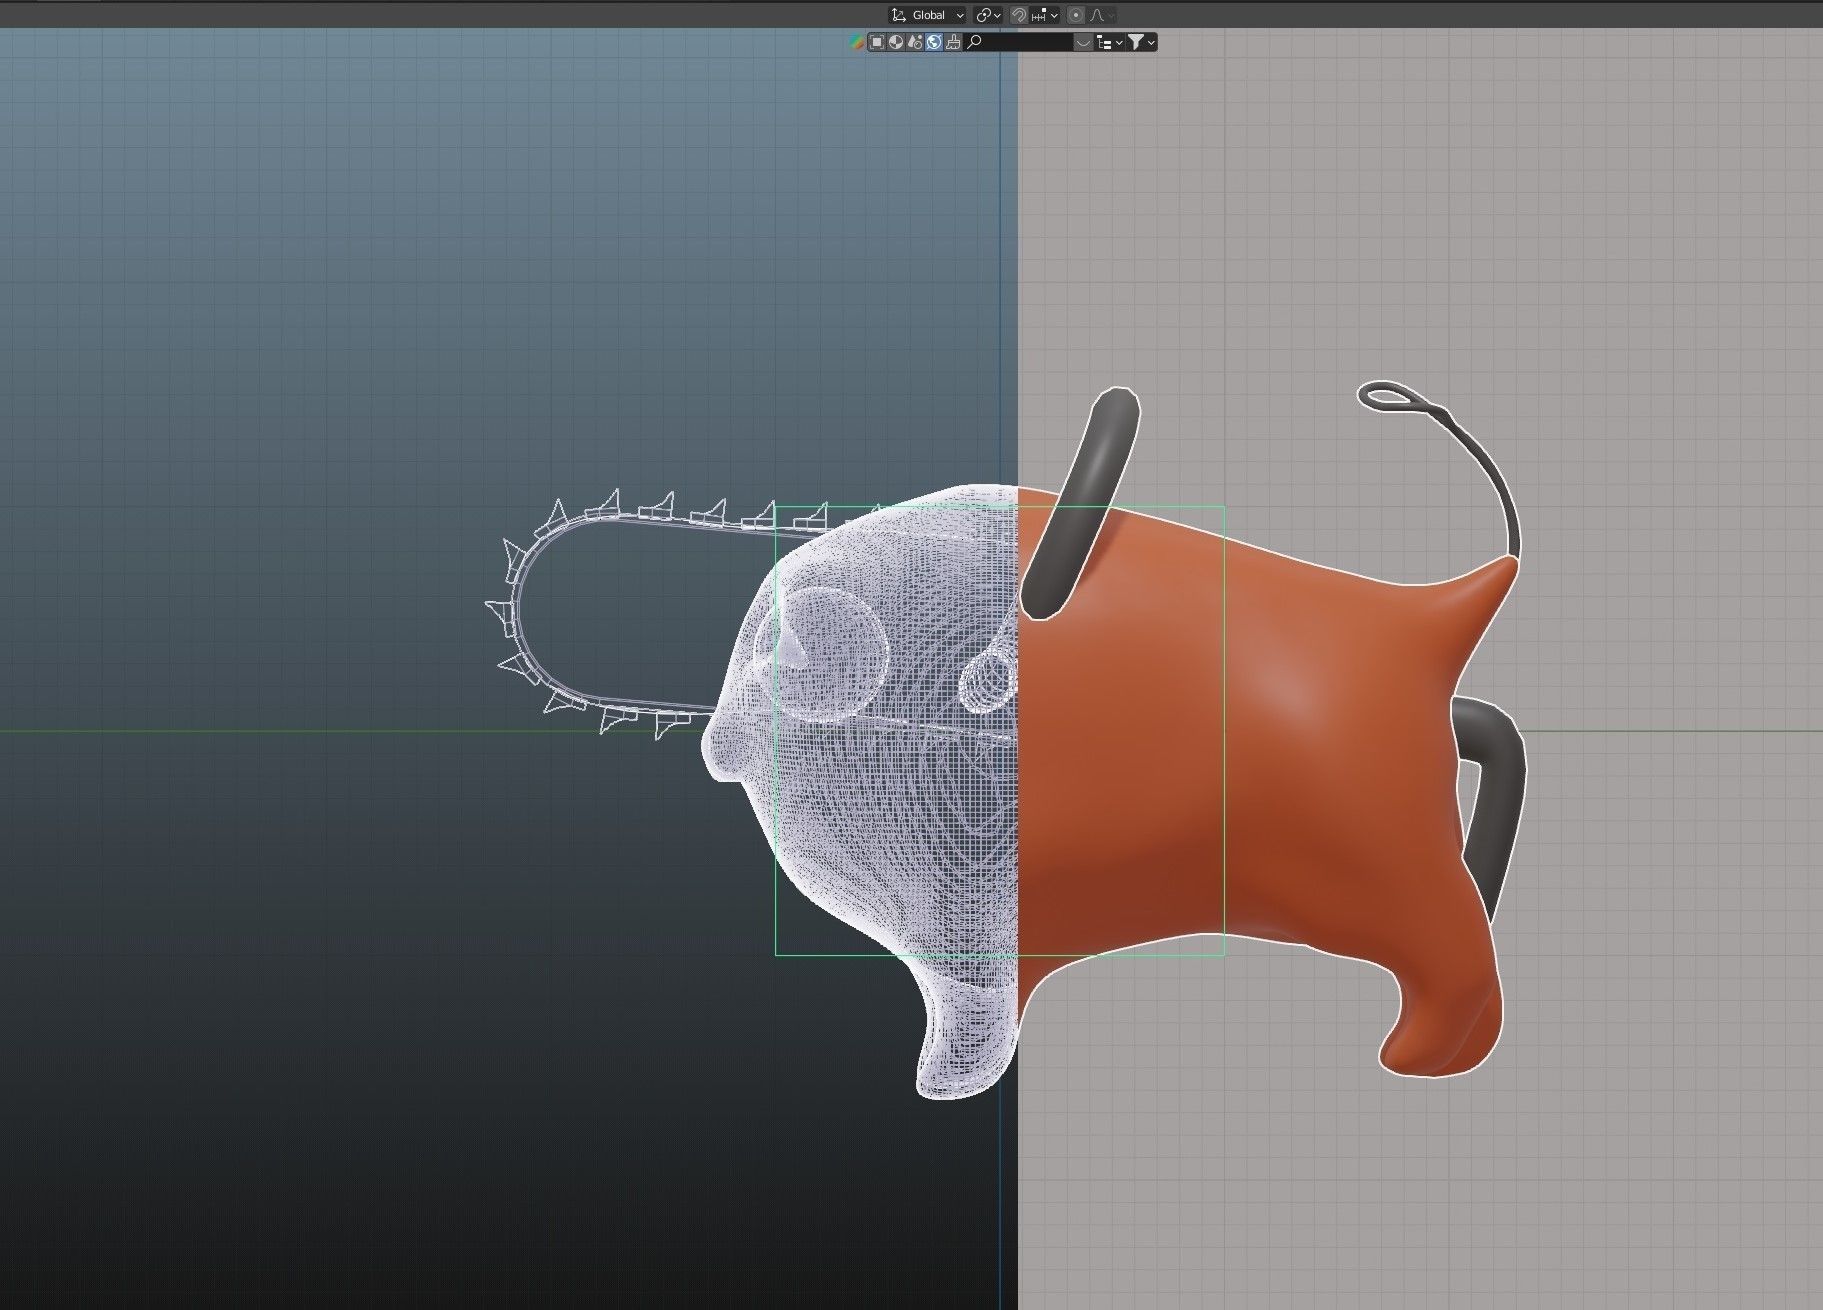The height and width of the screenshot is (1310, 1823).
Task: Open the funnel filter dropdown
Action: (x=1142, y=42)
